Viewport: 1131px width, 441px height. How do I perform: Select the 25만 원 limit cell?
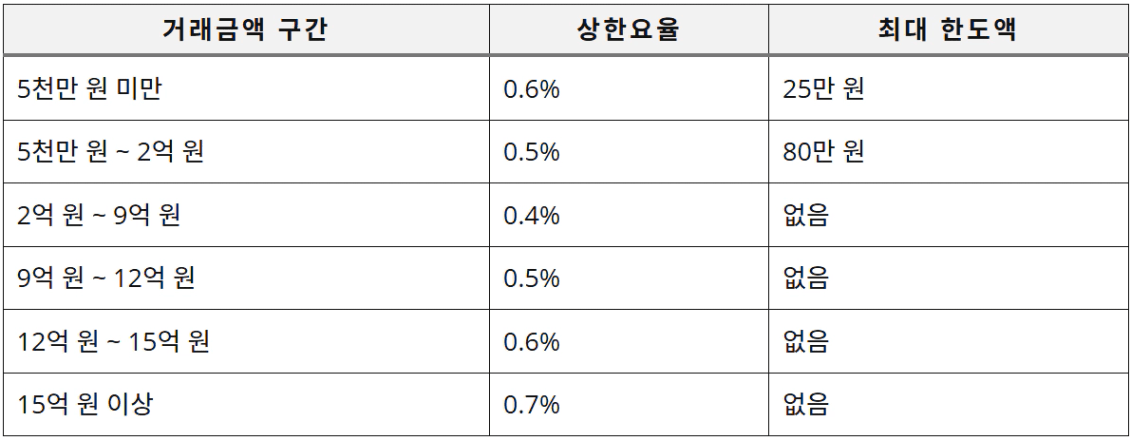click(x=824, y=89)
